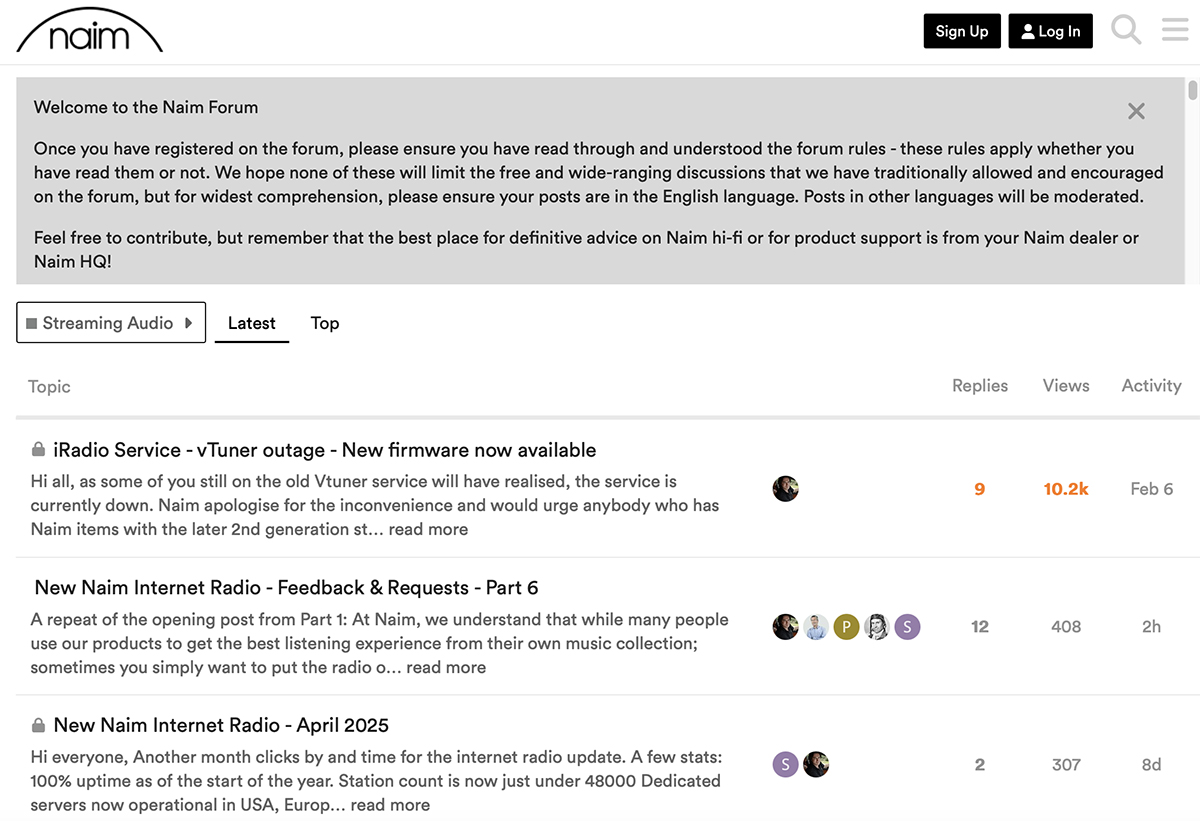Click the Log In button

pos(1050,31)
